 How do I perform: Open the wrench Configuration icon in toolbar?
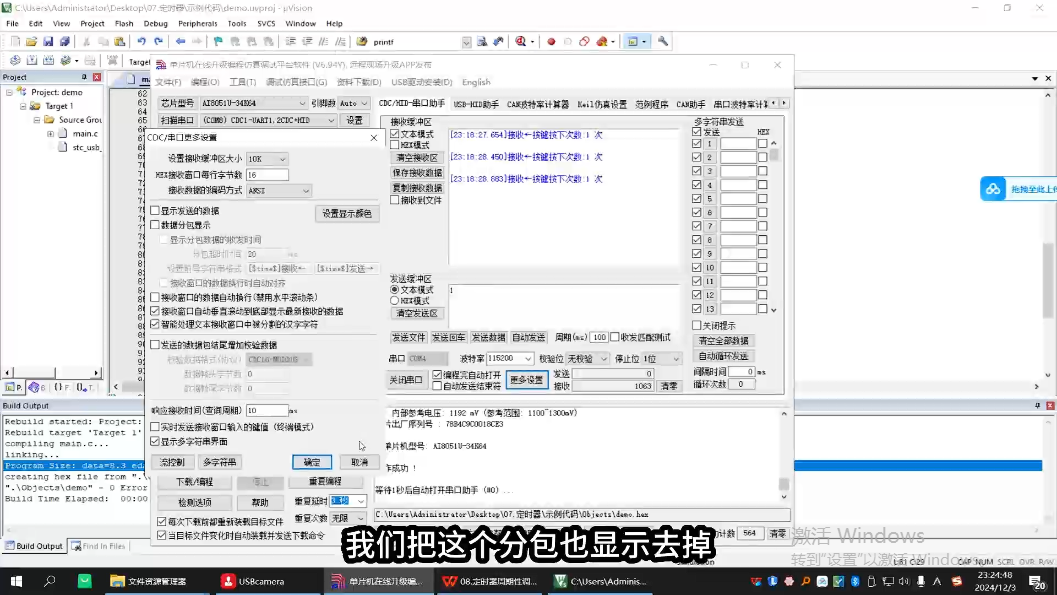click(663, 42)
